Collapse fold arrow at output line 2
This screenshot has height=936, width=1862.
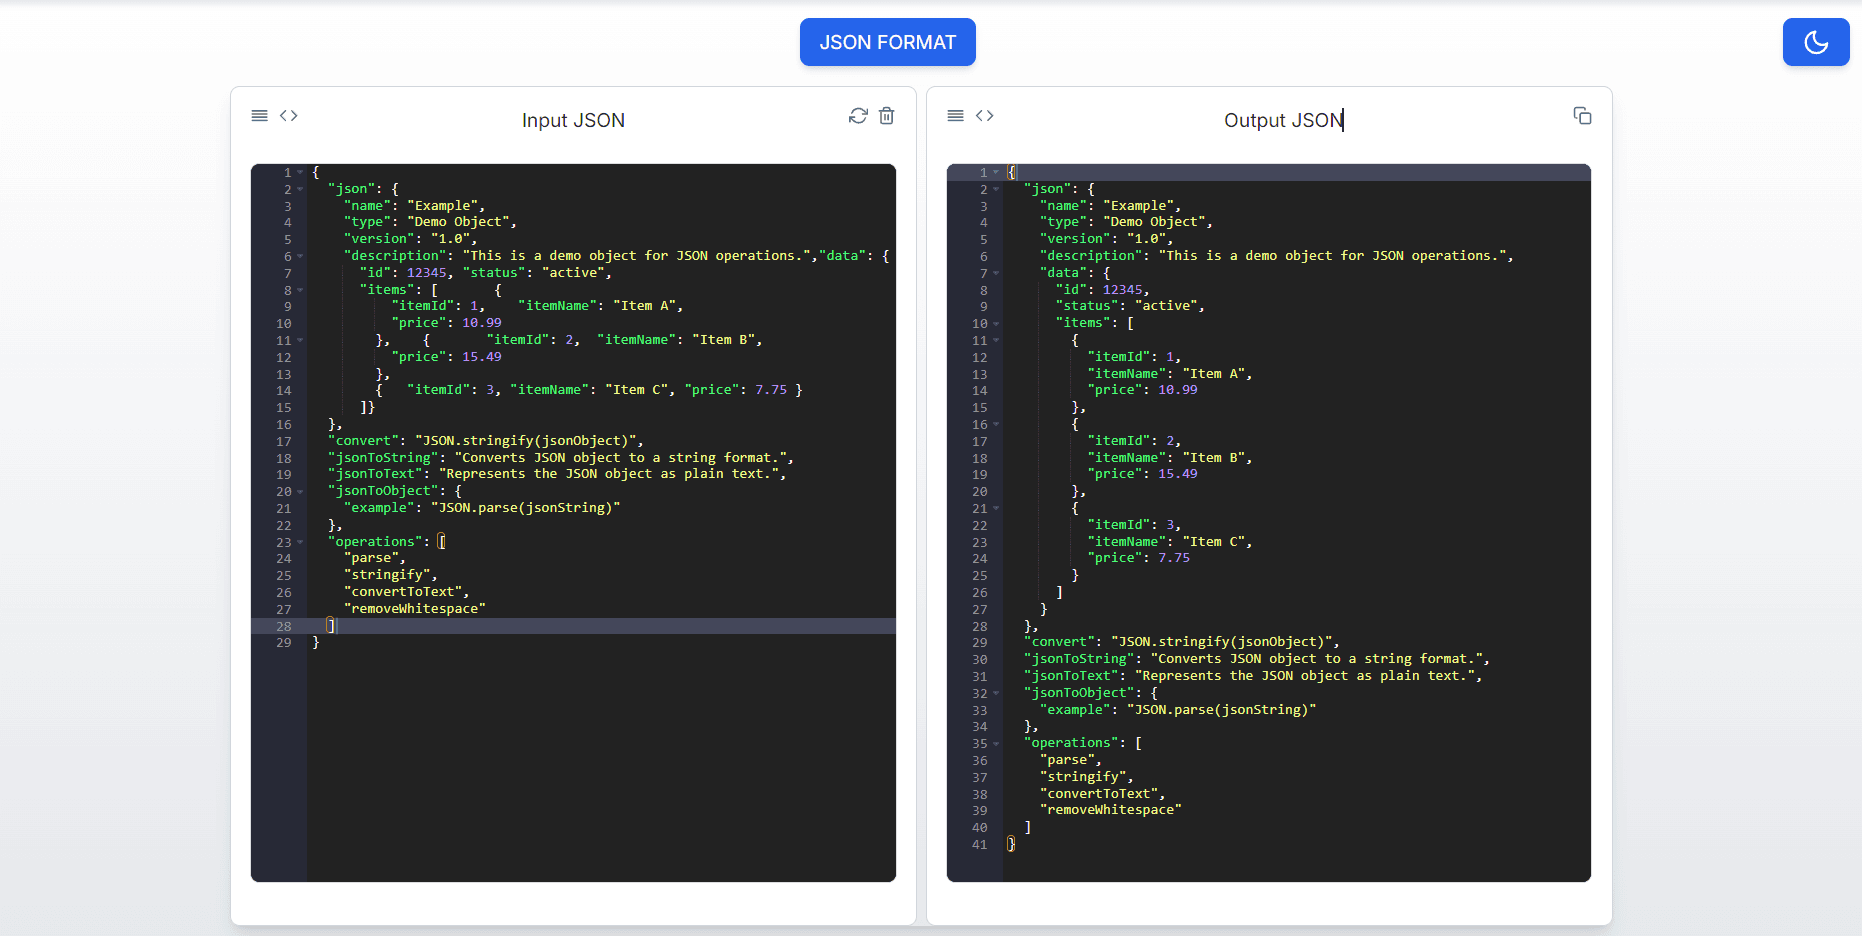[996, 189]
